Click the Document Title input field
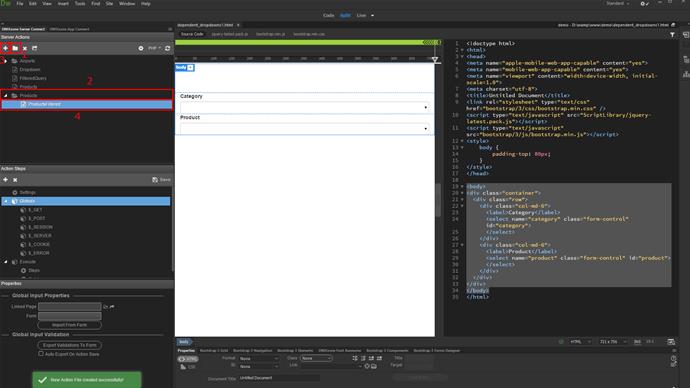Screen dimensions: 690x388 pyautogui.click(x=279, y=378)
